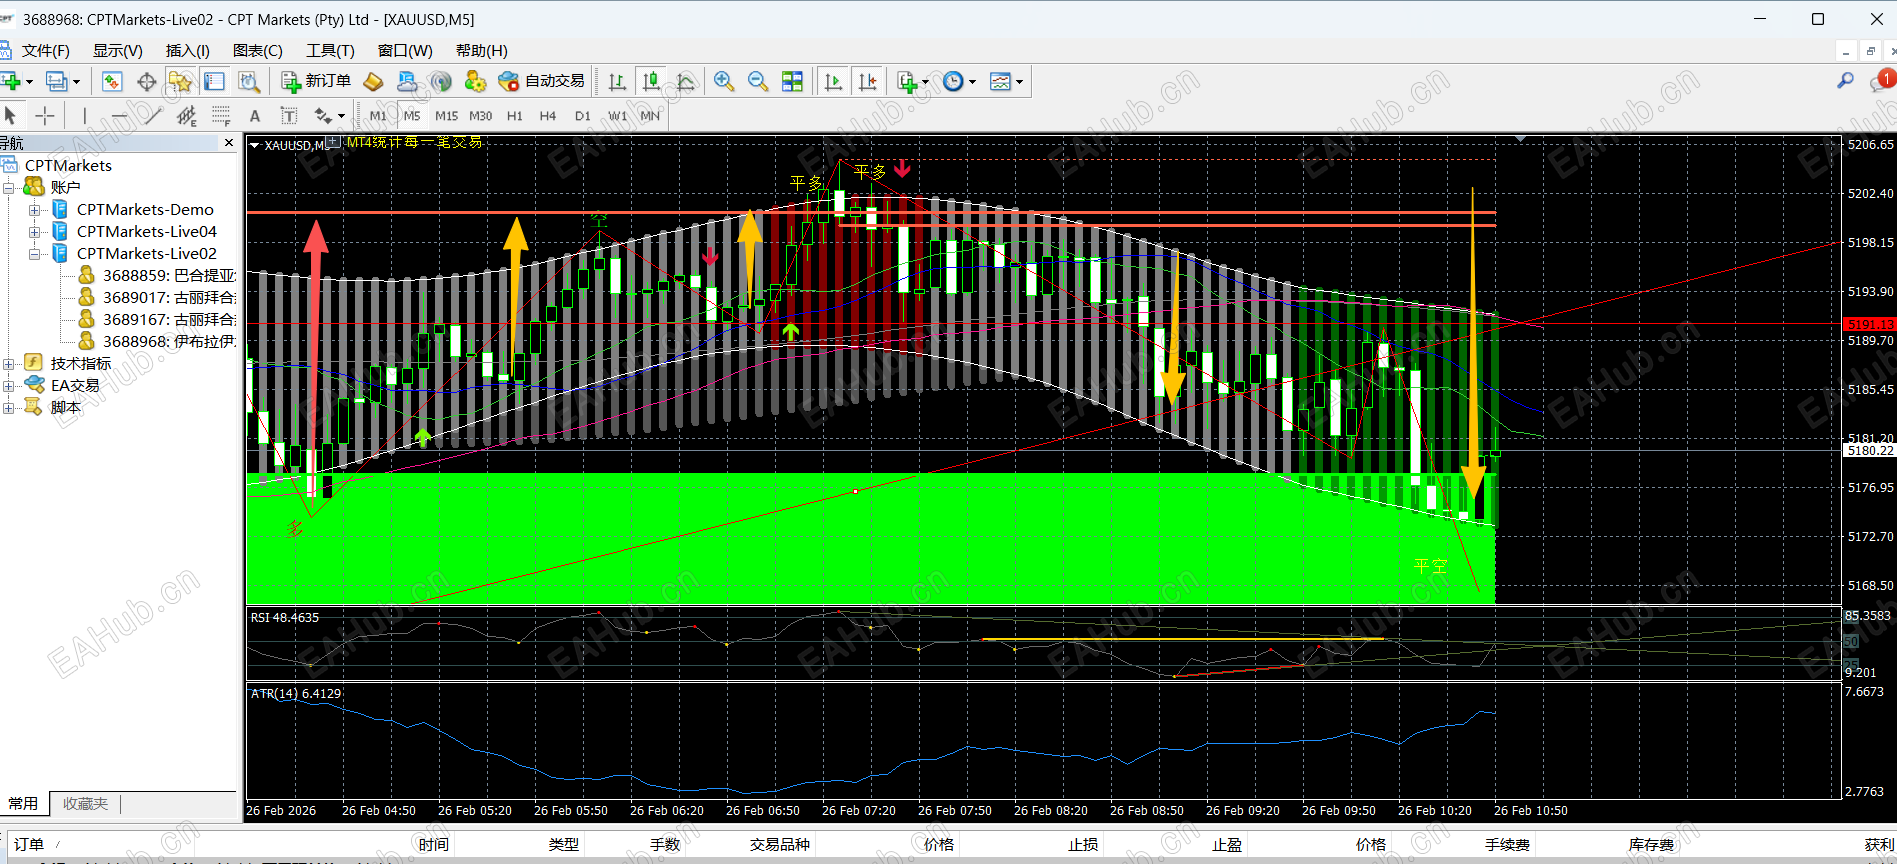
Task: Switch to candlestick chart mode
Action: (x=651, y=81)
